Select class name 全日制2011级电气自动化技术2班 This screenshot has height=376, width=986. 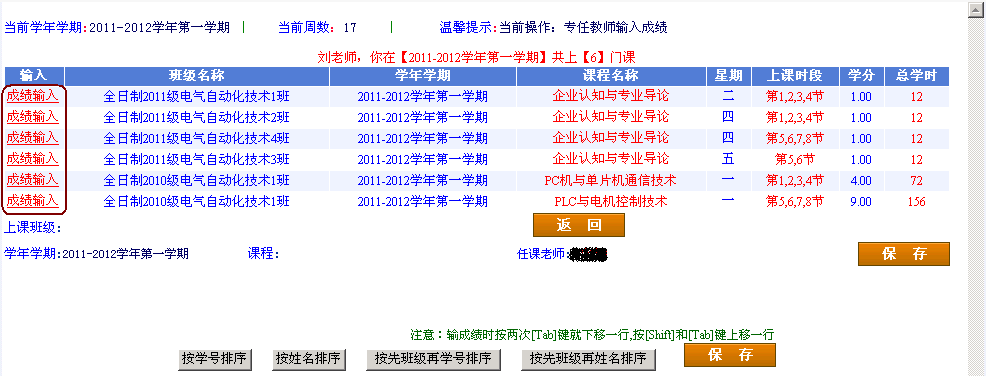(x=196, y=118)
